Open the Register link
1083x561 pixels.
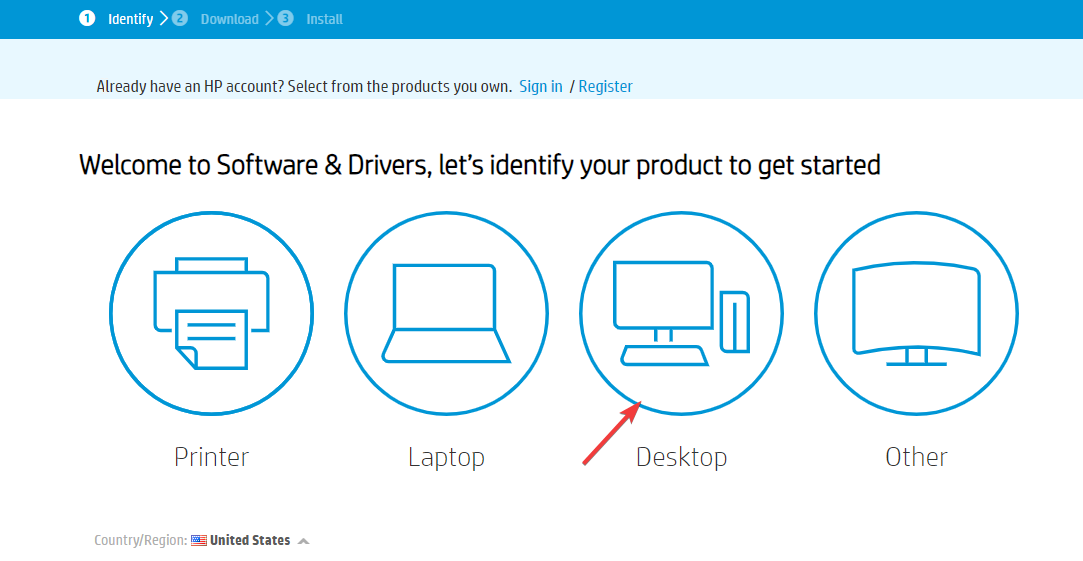pyautogui.click(x=606, y=86)
